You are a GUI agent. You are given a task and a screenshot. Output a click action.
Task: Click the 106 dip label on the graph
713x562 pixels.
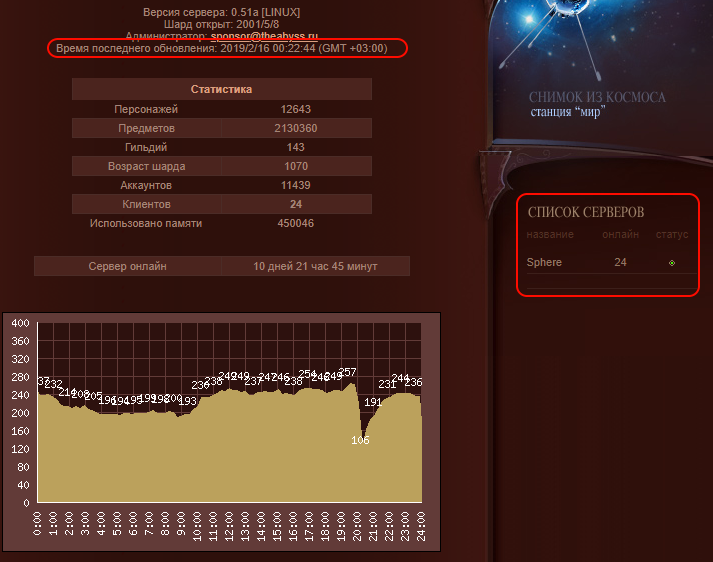click(x=360, y=440)
